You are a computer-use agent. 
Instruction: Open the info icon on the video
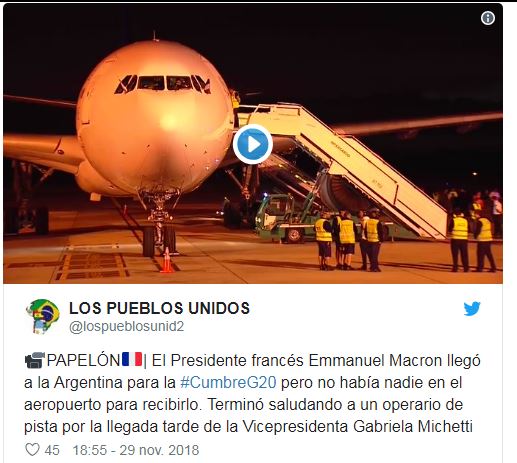(x=488, y=18)
